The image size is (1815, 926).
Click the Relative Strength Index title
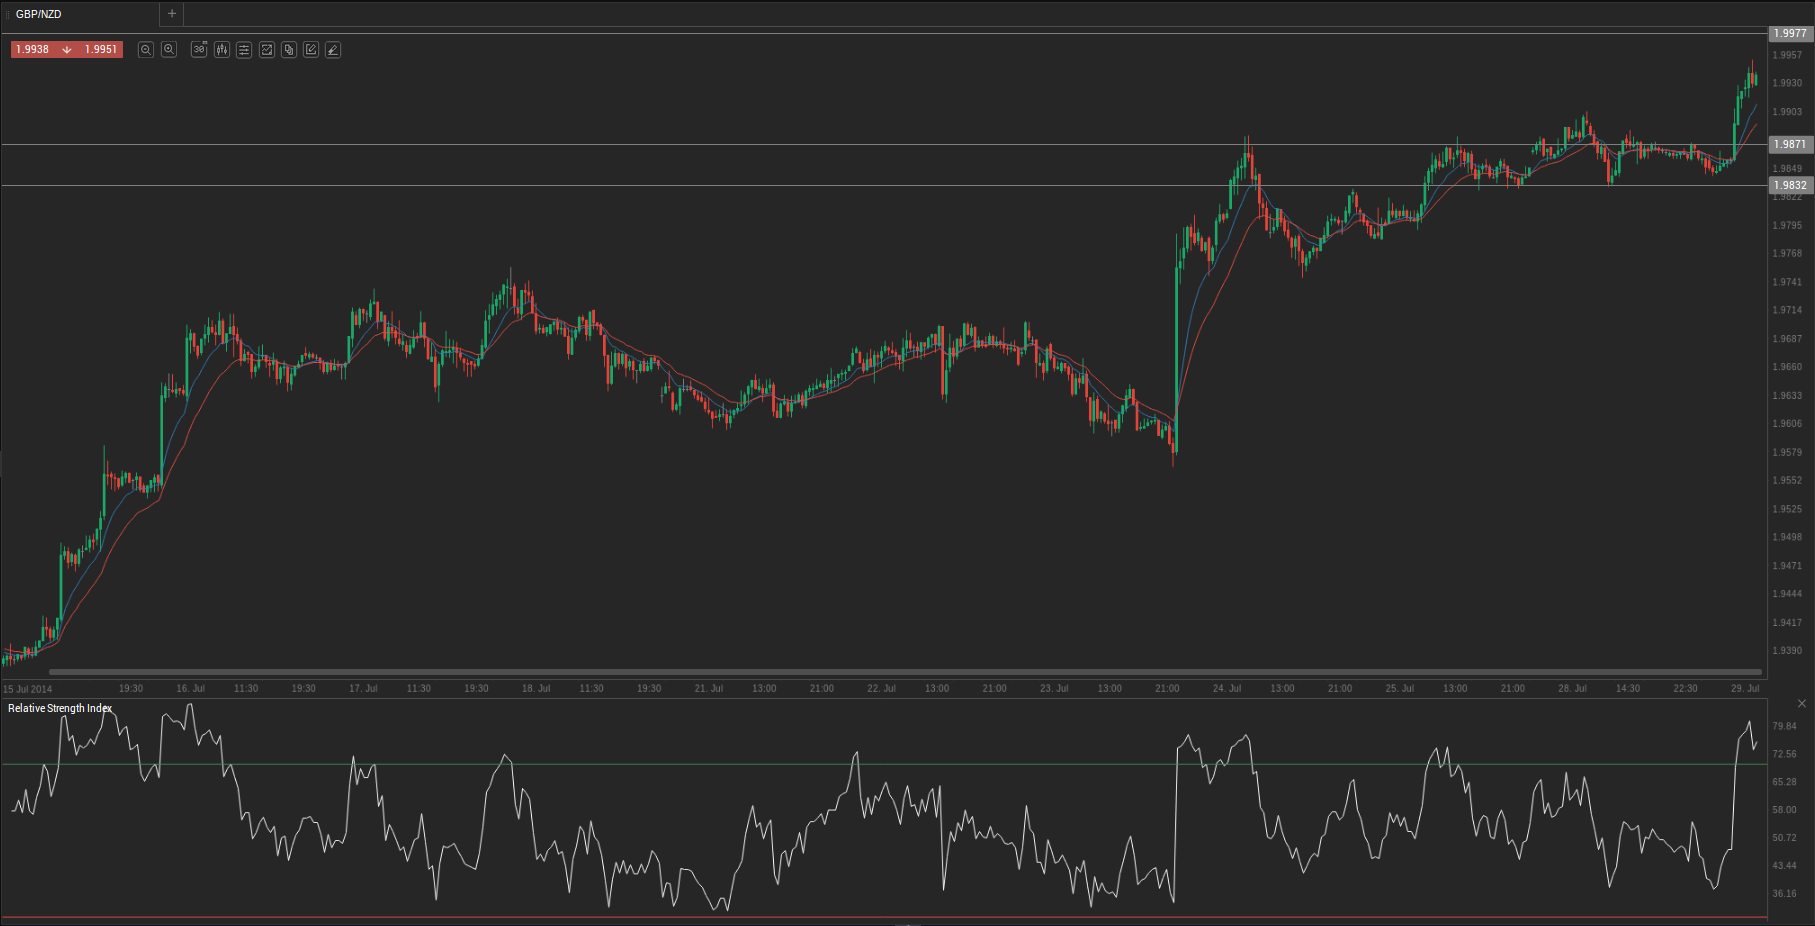(x=60, y=708)
